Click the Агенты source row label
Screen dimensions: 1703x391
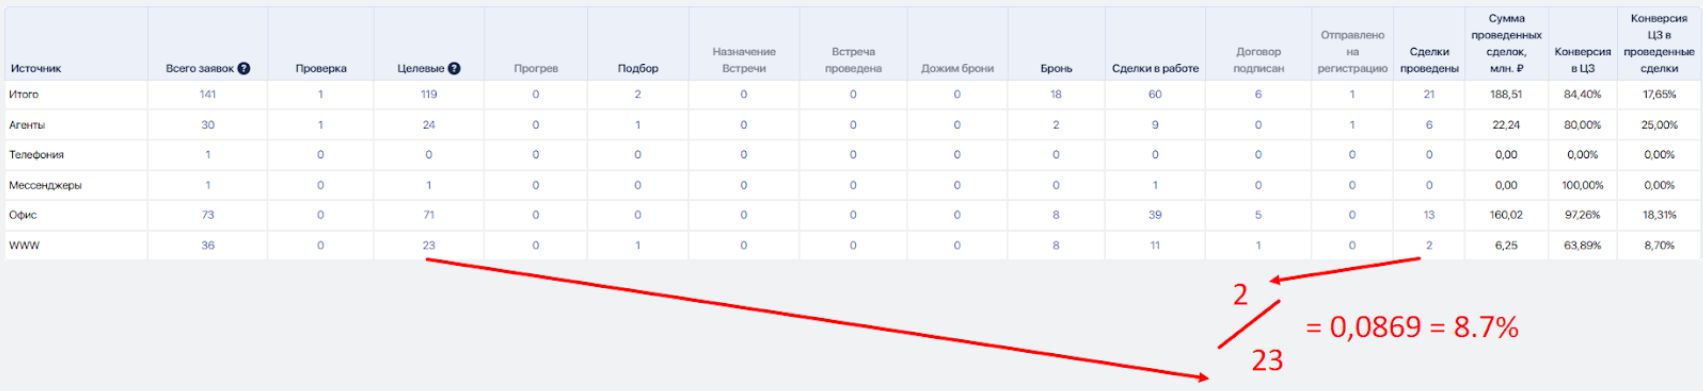[27, 125]
